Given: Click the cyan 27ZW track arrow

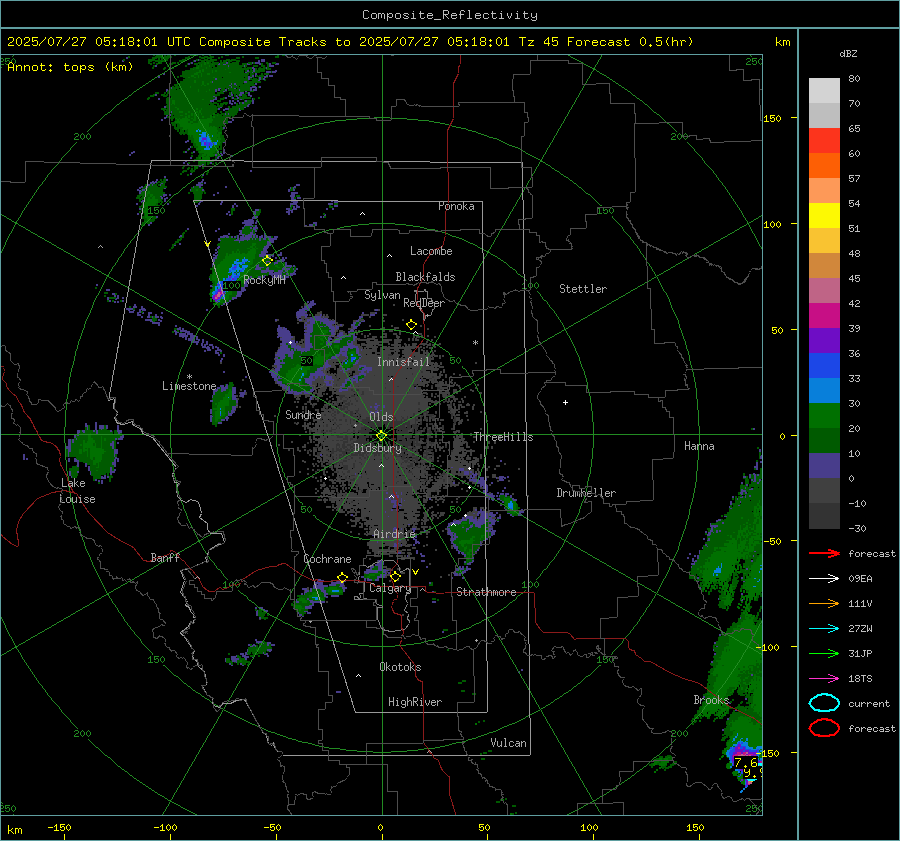Looking at the screenshot, I should pos(824,629).
